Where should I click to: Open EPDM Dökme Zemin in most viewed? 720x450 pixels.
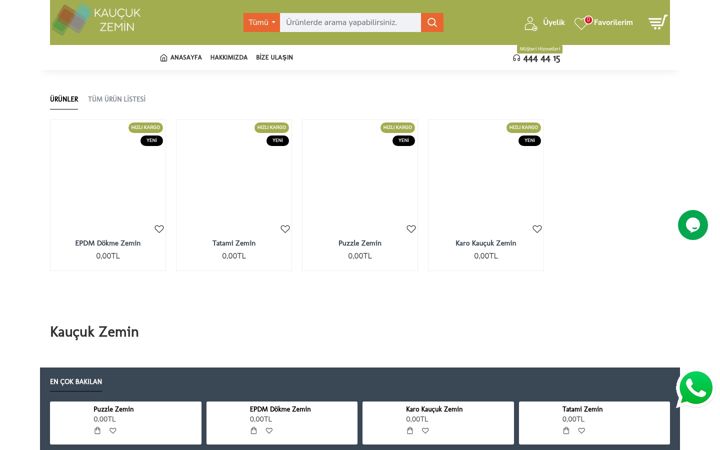[280, 409]
